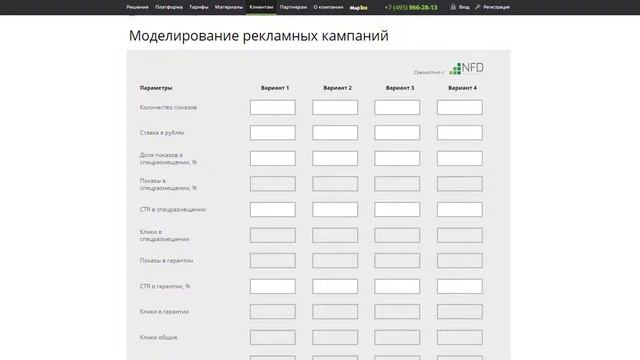This screenshot has width=640, height=360.
Task: Focus Доля показов в спецразмещении field, Вариант 4
Action: pos(460,158)
